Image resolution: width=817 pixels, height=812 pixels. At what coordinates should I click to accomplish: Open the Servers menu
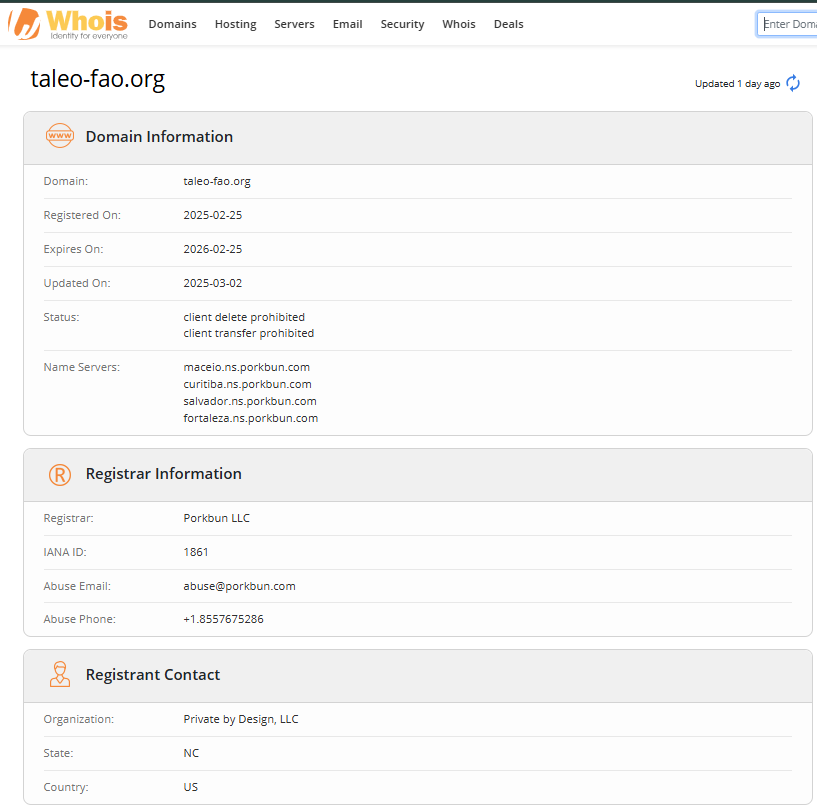(x=294, y=24)
